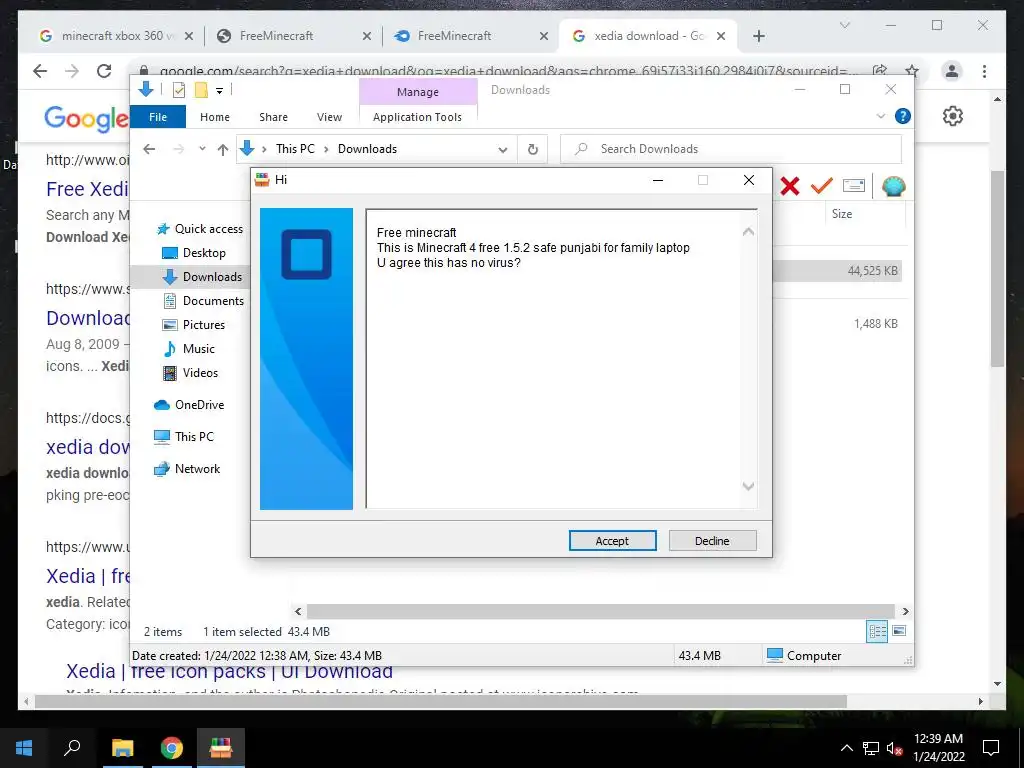Select the Application Tools tab
Image resolution: width=1024 pixels, height=768 pixels.
(x=417, y=117)
